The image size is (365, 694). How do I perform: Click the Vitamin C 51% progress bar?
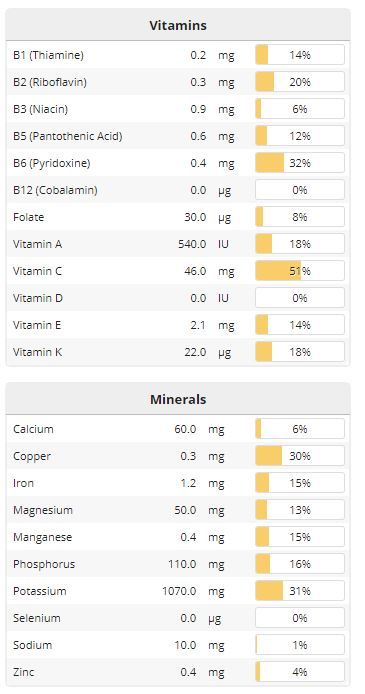coord(300,271)
